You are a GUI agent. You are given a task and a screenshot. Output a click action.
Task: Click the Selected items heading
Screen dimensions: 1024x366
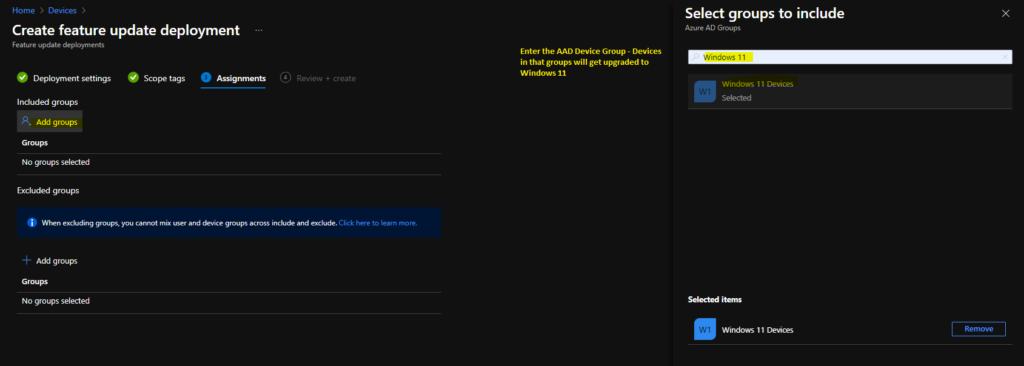[714, 299]
